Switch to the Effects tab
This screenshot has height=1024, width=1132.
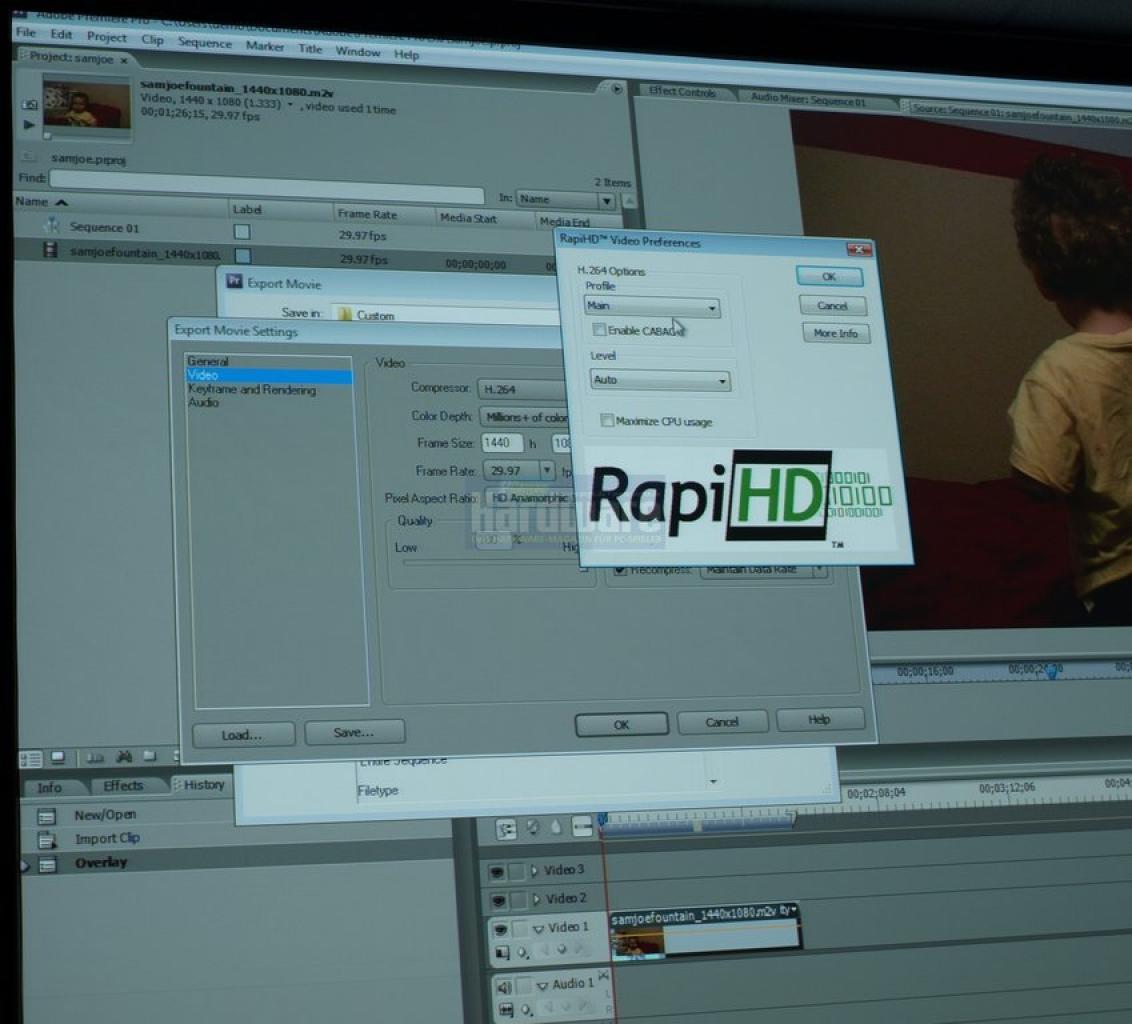[x=123, y=786]
